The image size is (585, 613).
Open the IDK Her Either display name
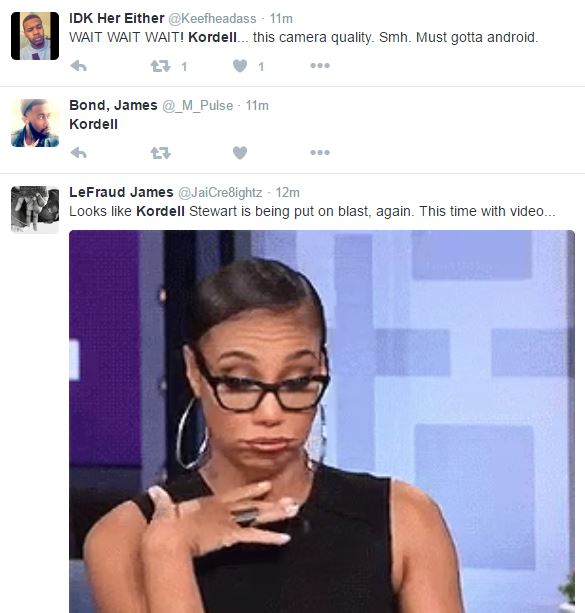[x=117, y=18]
